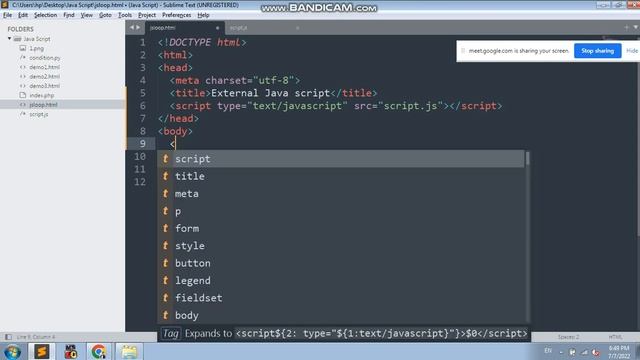Stop sharing screen
The width and height of the screenshot is (640, 360).
(x=598, y=51)
